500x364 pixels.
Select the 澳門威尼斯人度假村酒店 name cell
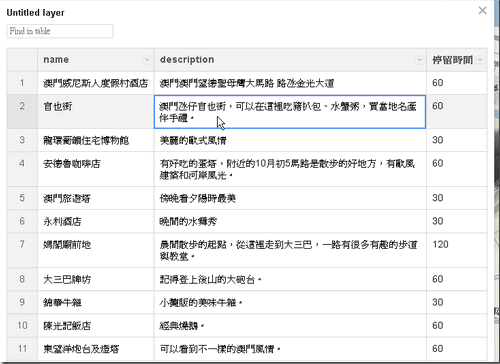pos(96,83)
